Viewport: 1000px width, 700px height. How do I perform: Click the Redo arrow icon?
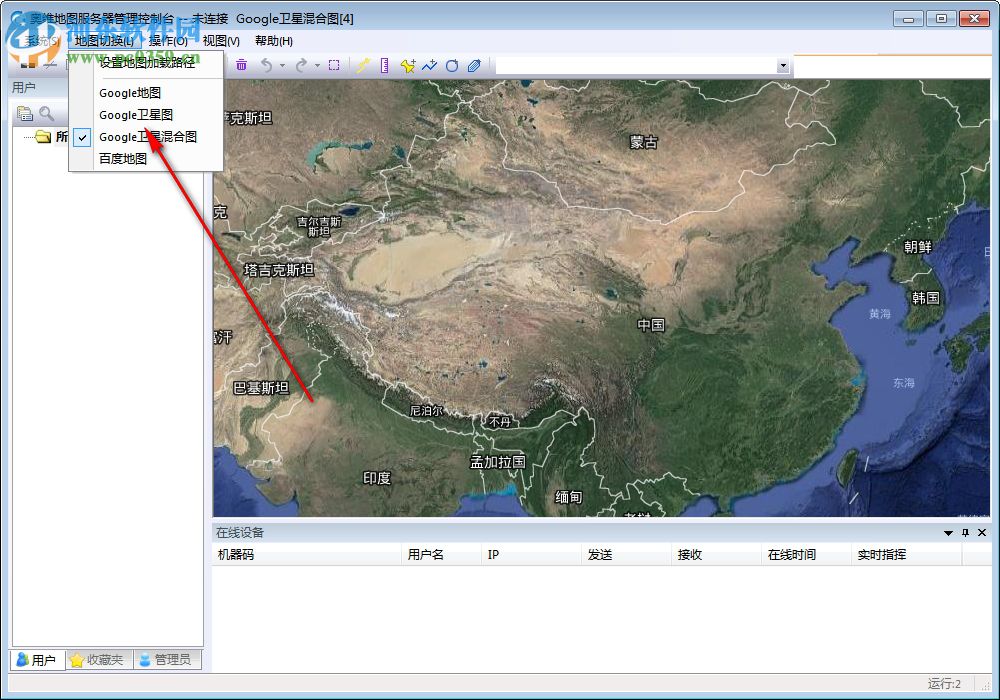pos(301,65)
